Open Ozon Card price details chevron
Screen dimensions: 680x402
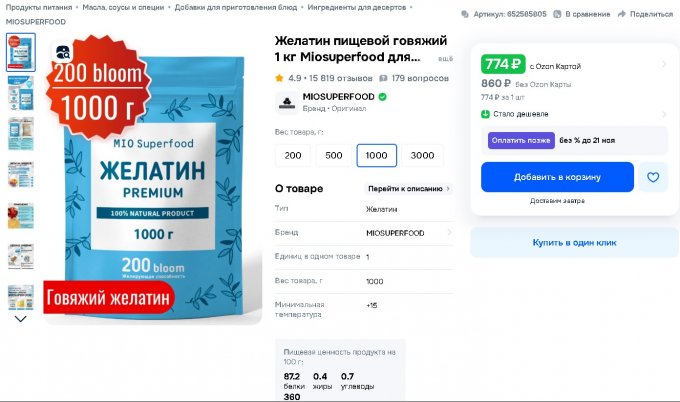[x=664, y=64]
